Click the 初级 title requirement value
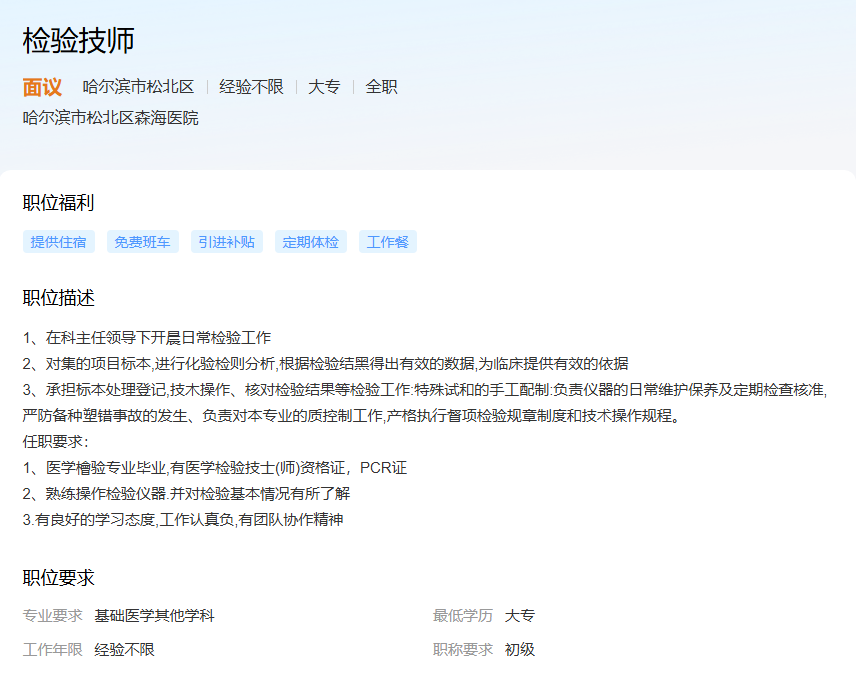 click(x=520, y=650)
